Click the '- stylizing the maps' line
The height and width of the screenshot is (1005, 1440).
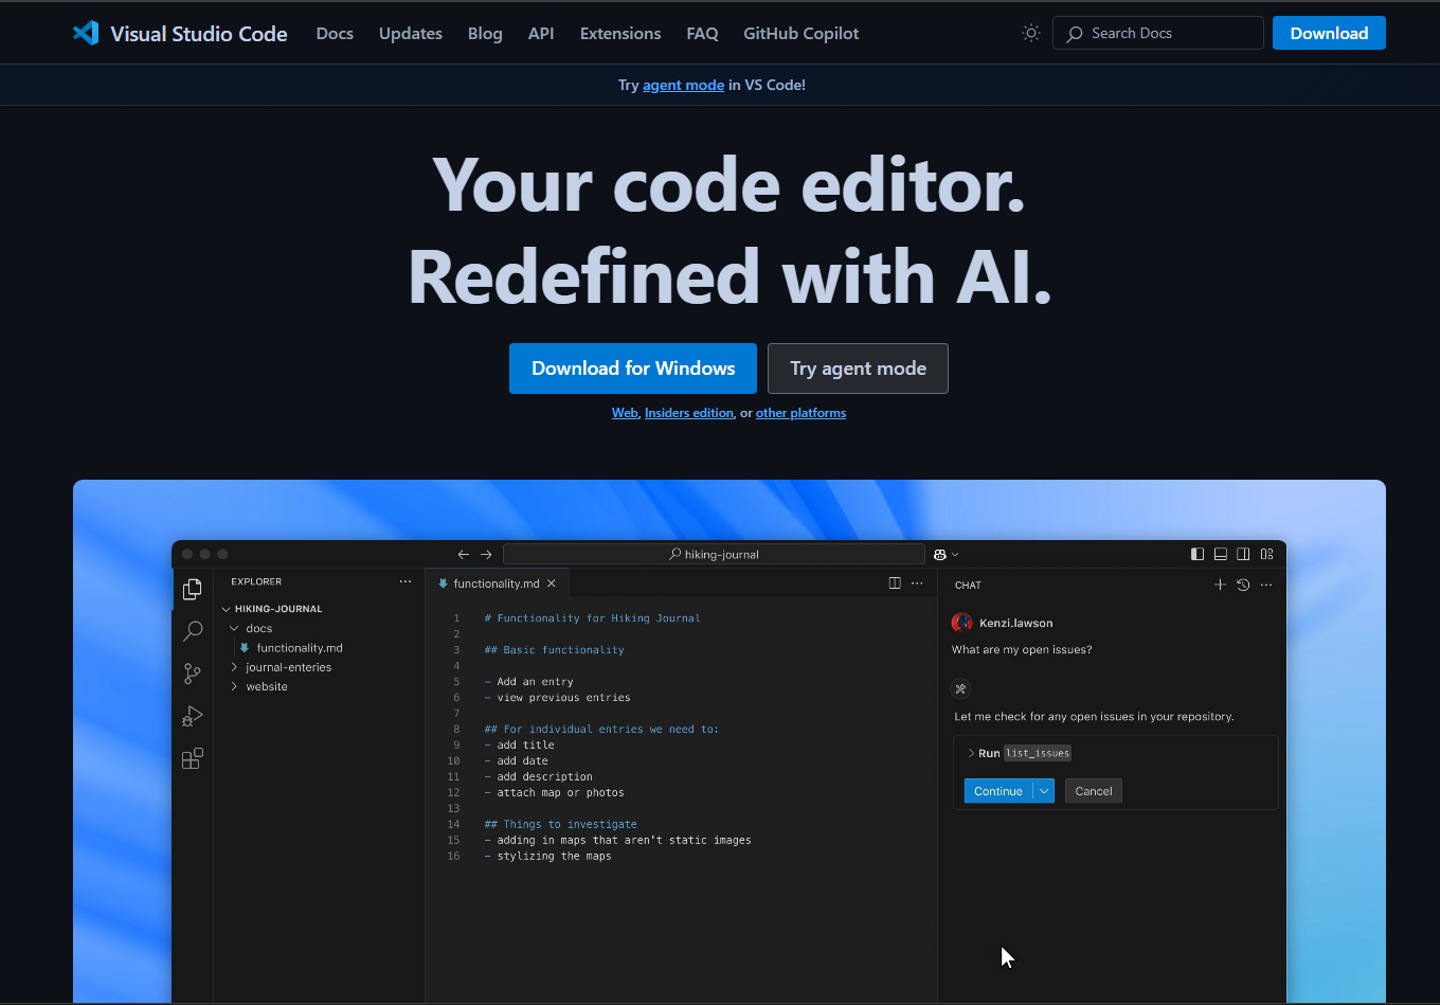548,856
